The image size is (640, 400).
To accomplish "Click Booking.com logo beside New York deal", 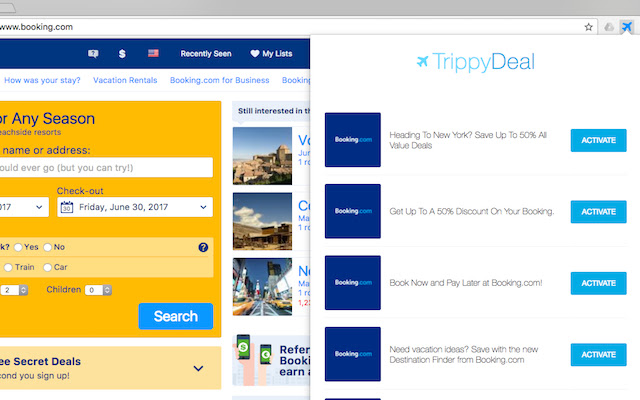I will click(353, 140).
